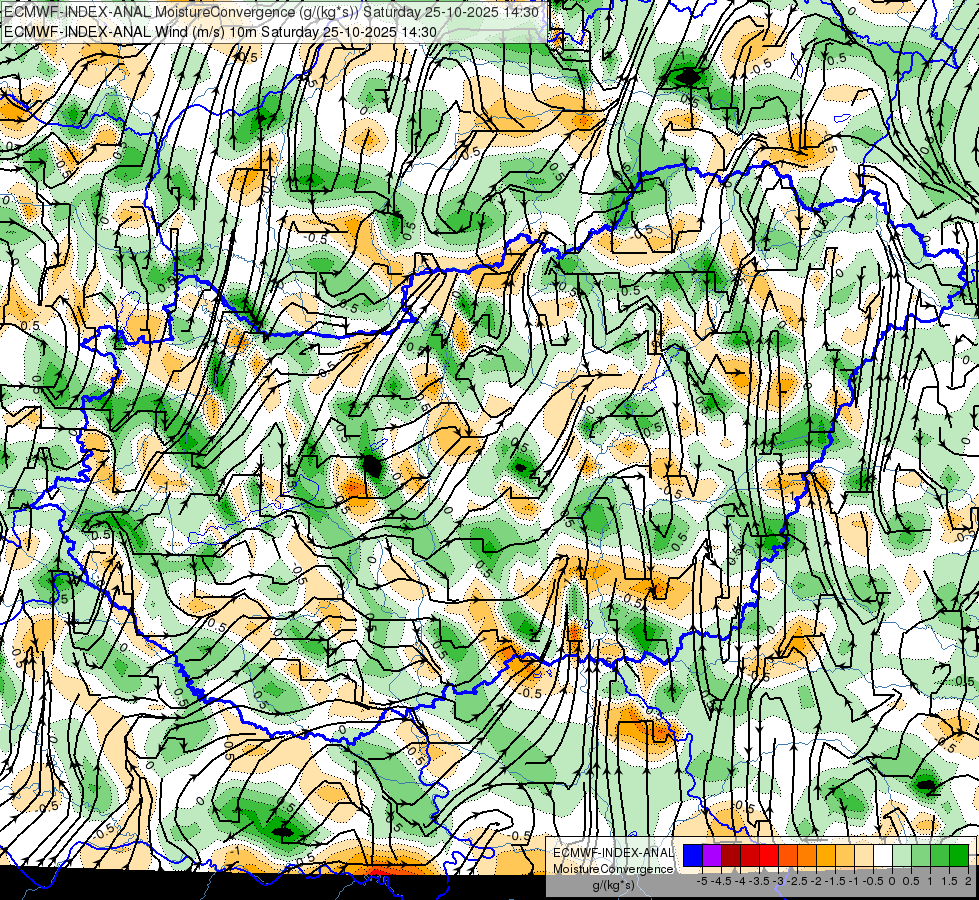979x900 pixels.
Task: Click the -2.5 tick label on legend
Action: tap(797, 881)
